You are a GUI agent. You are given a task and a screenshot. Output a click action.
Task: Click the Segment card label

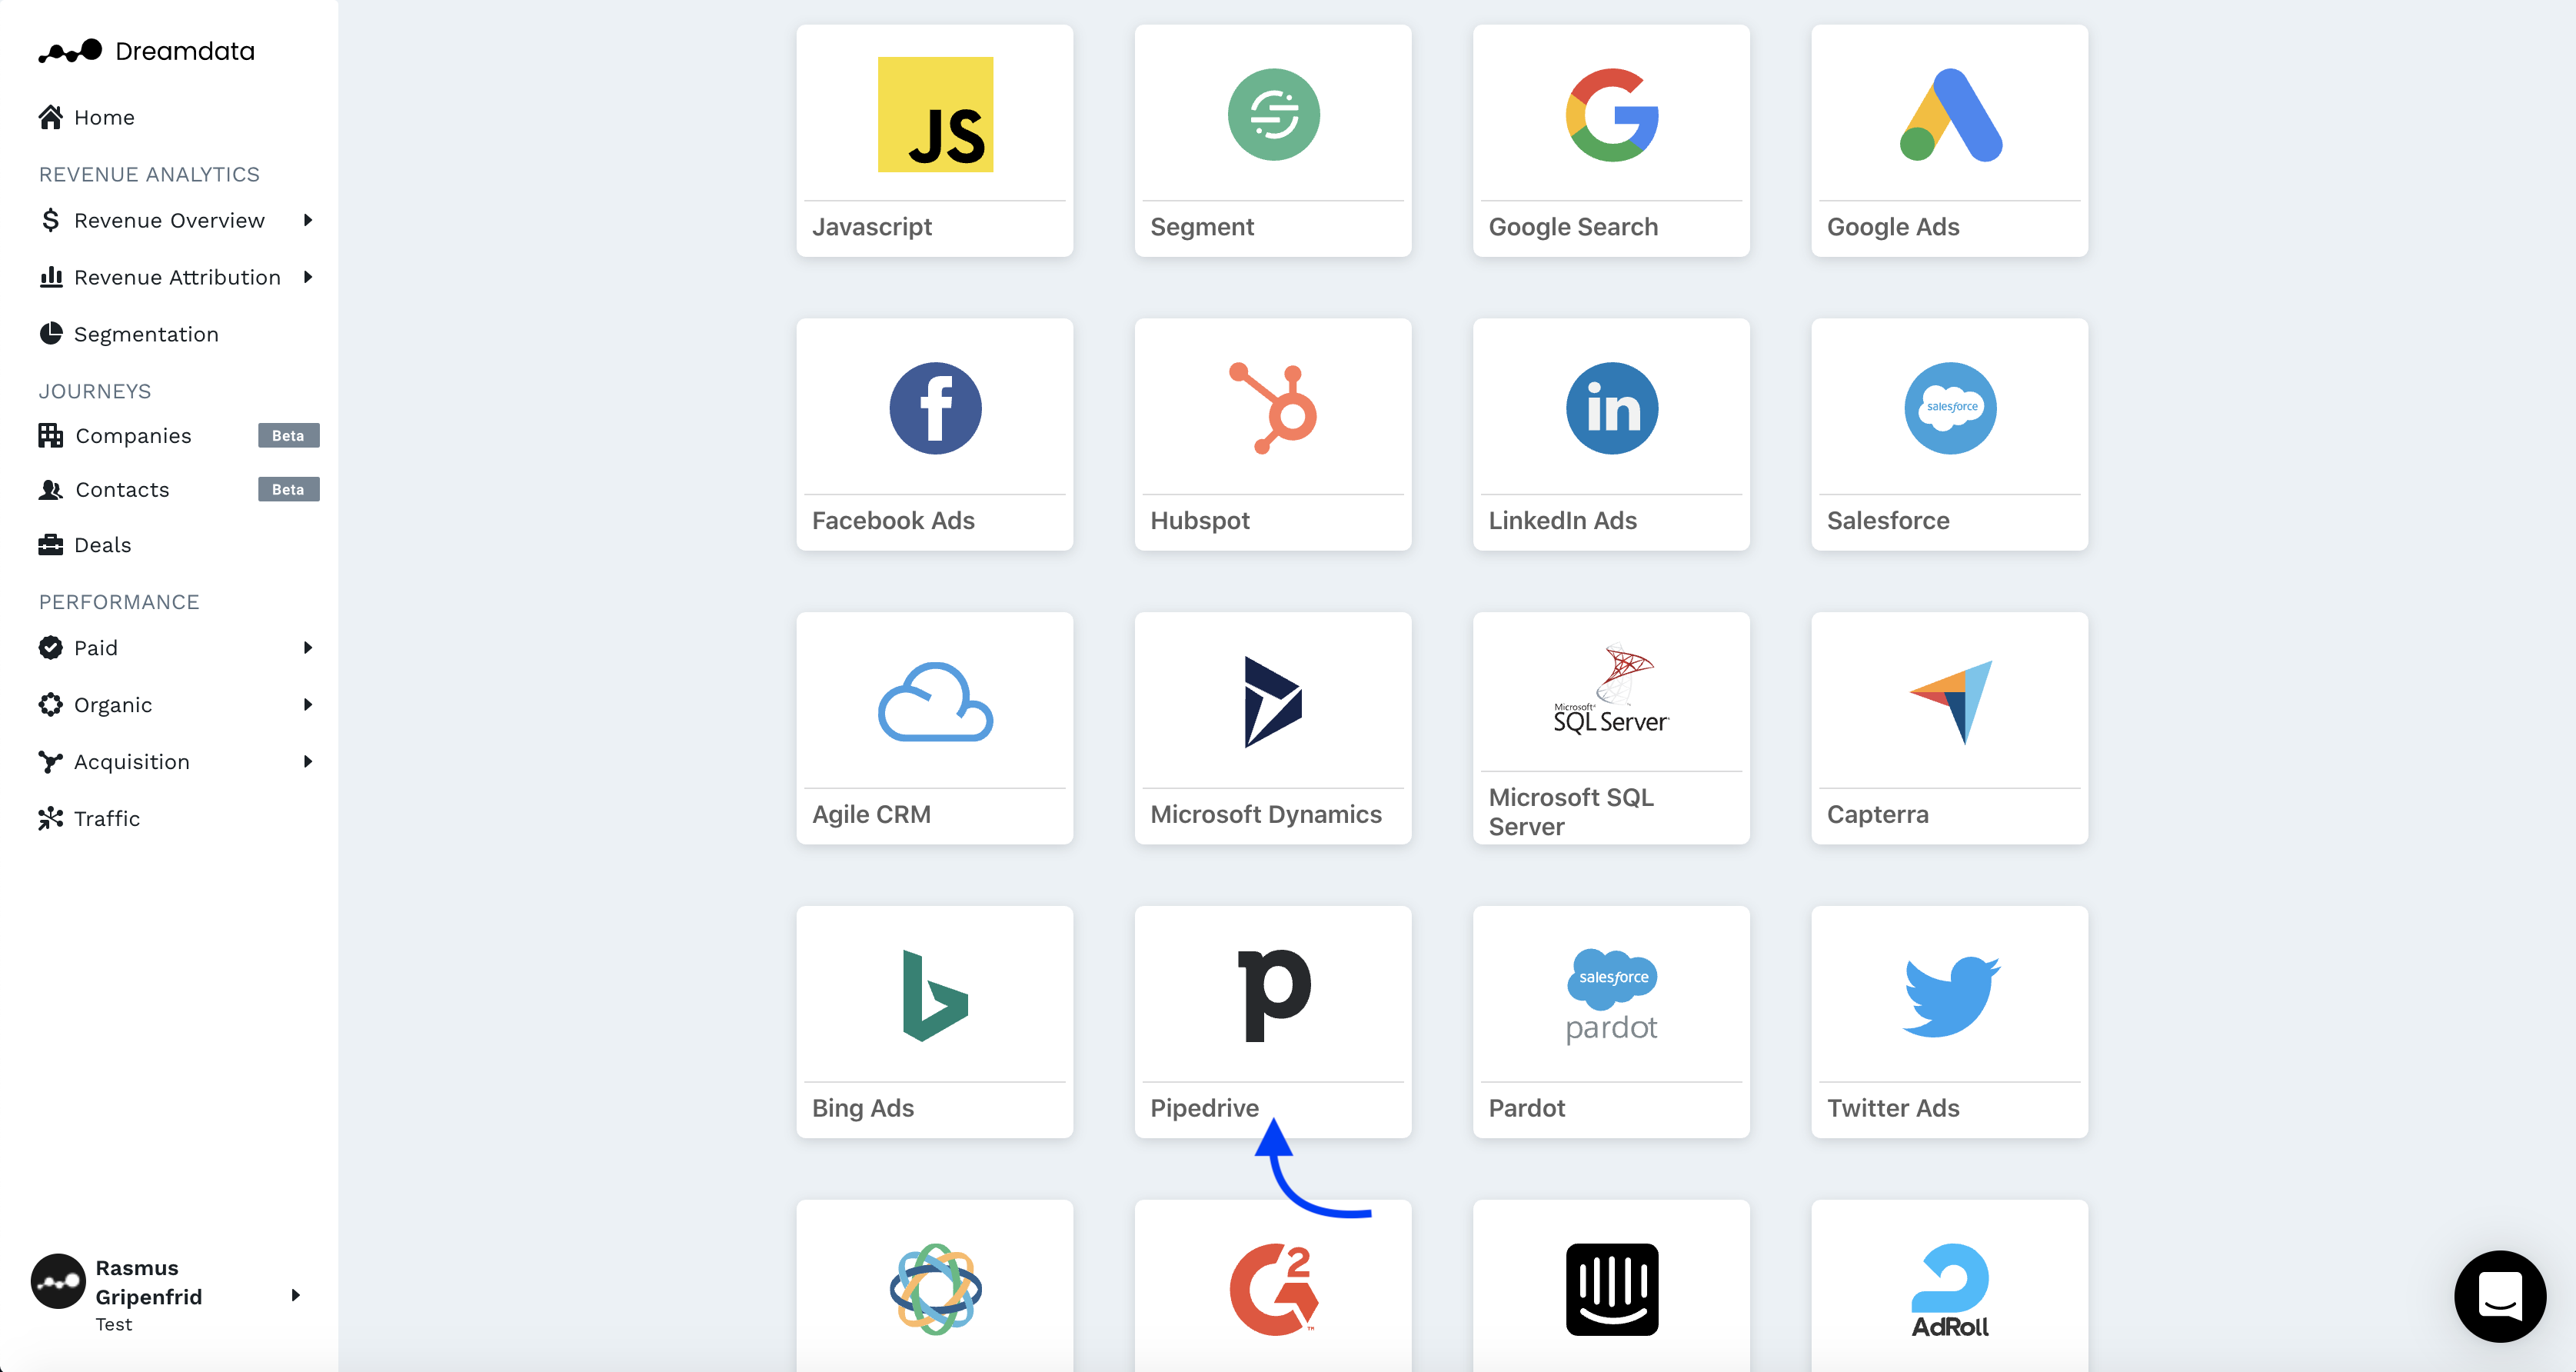(x=1201, y=227)
